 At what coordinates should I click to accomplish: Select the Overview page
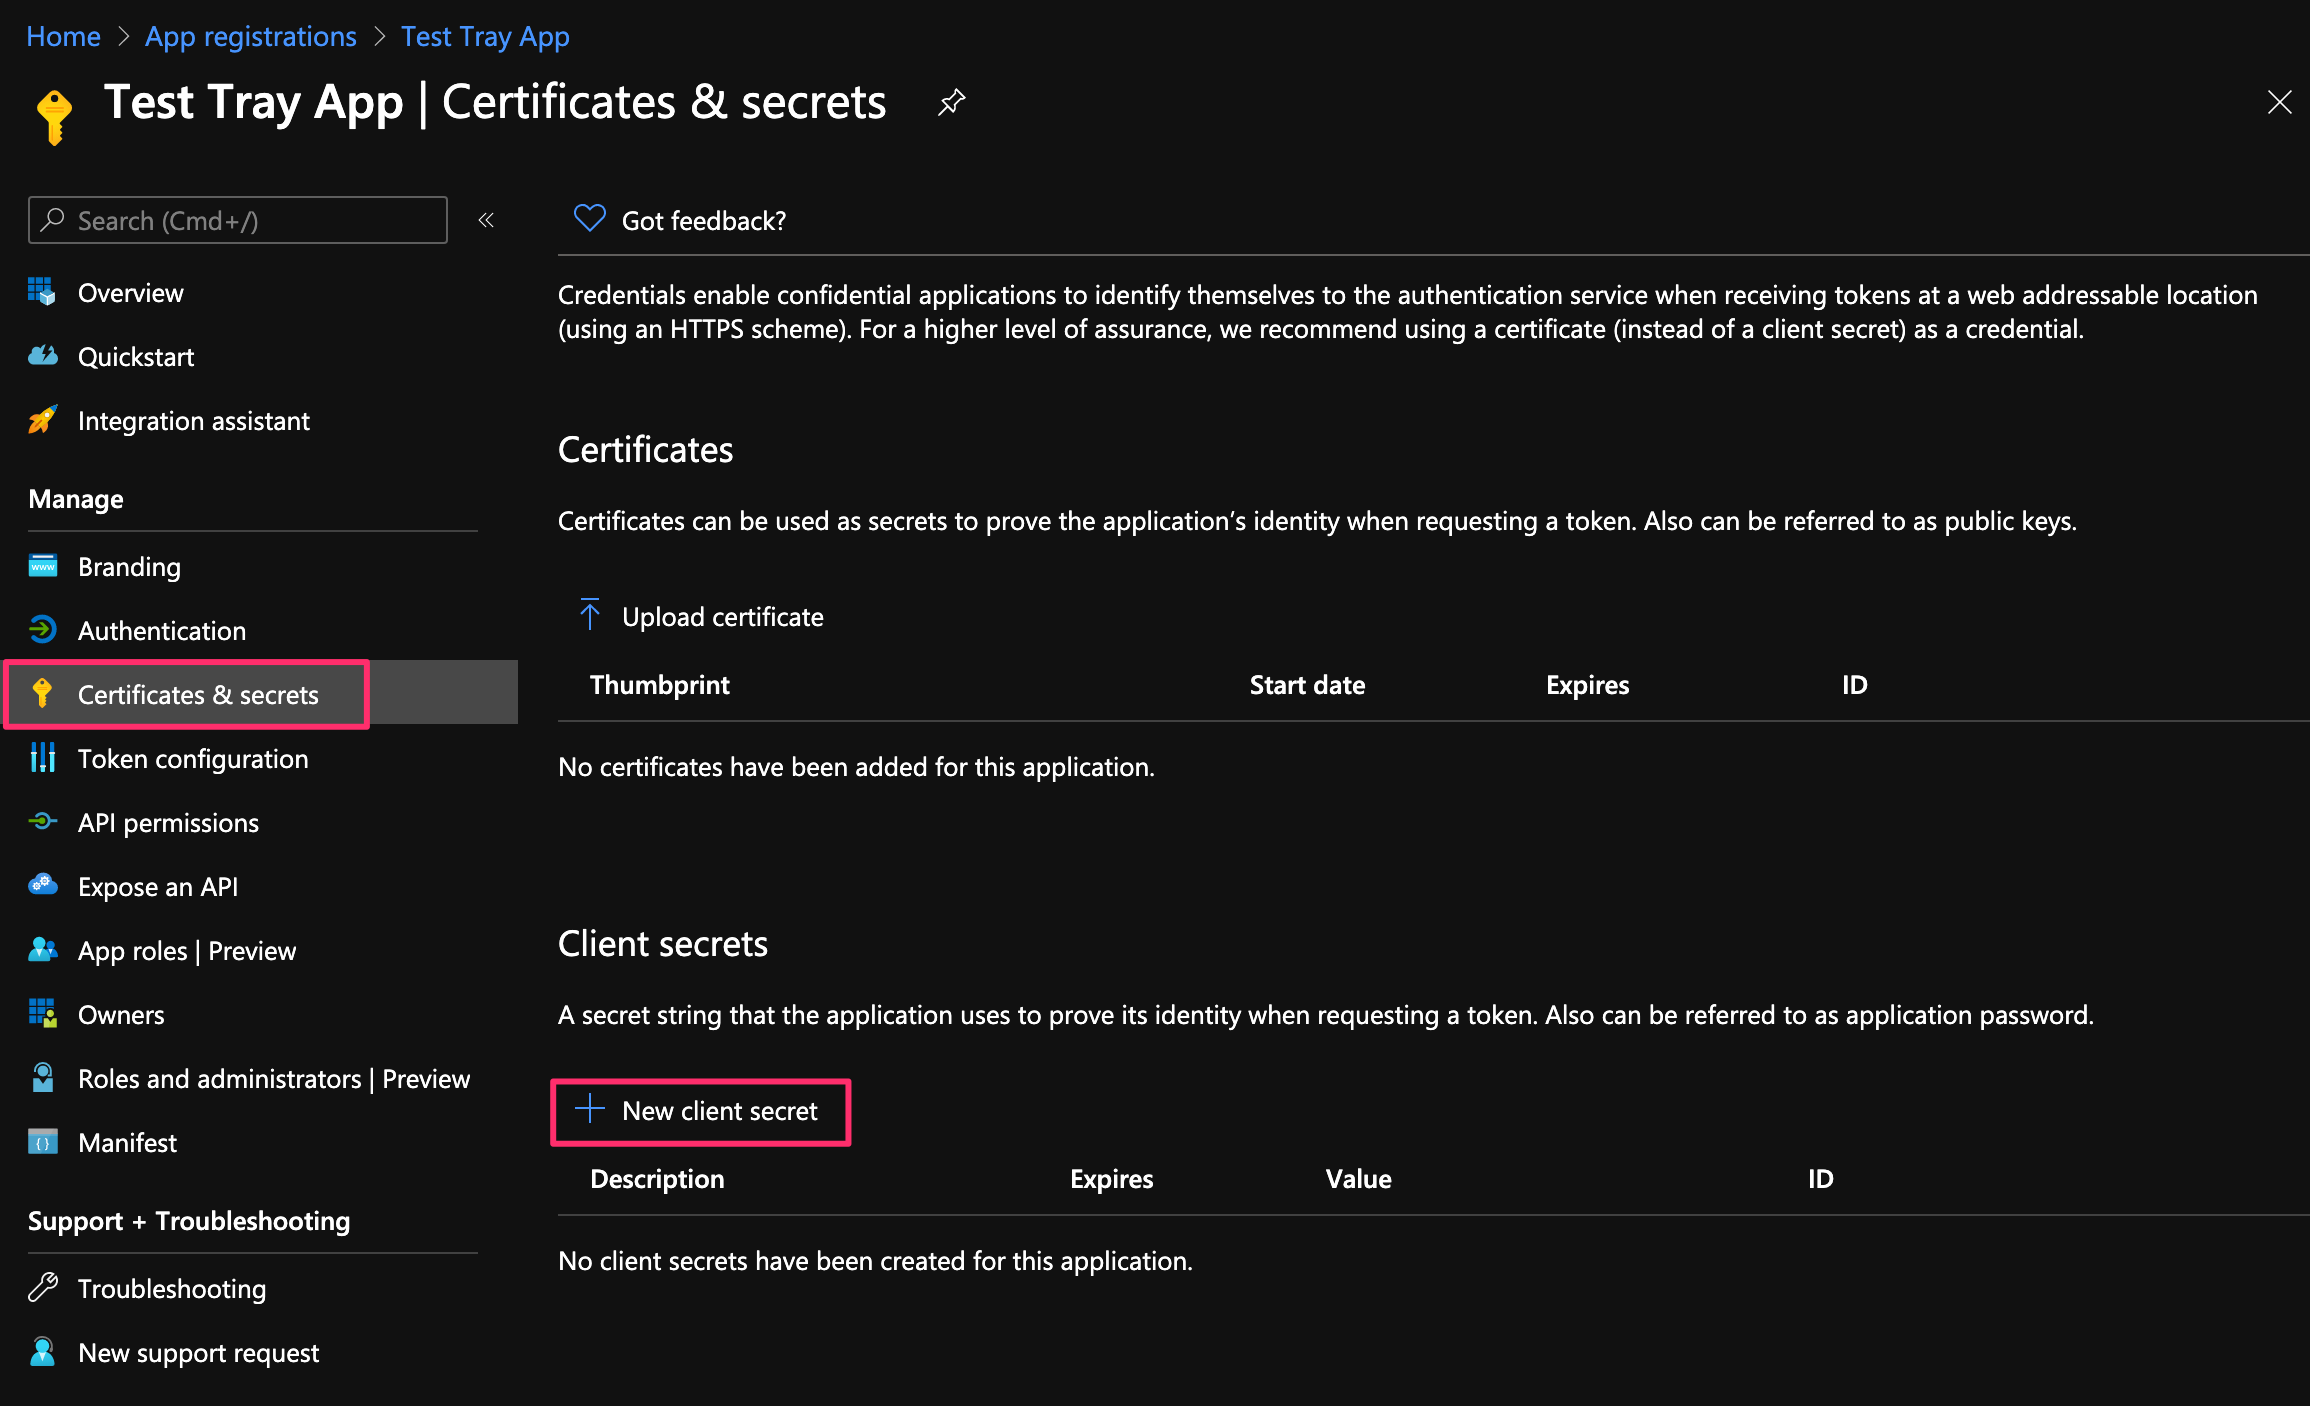130,292
